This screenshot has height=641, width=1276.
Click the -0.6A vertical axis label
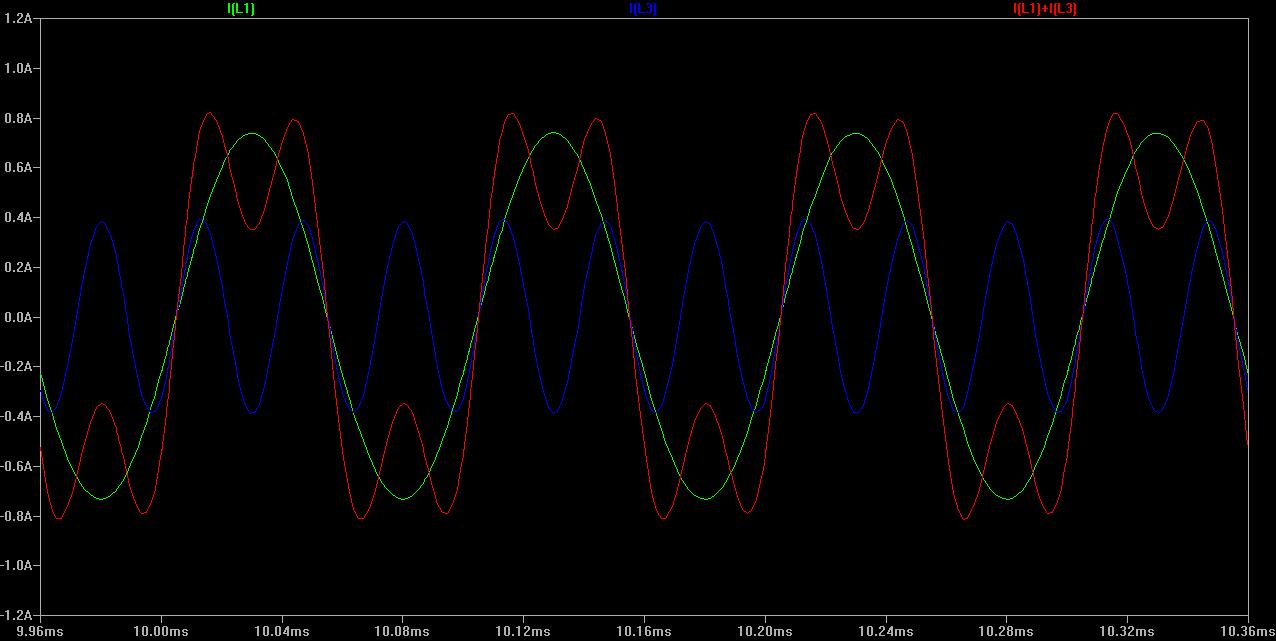(x=18, y=466)
